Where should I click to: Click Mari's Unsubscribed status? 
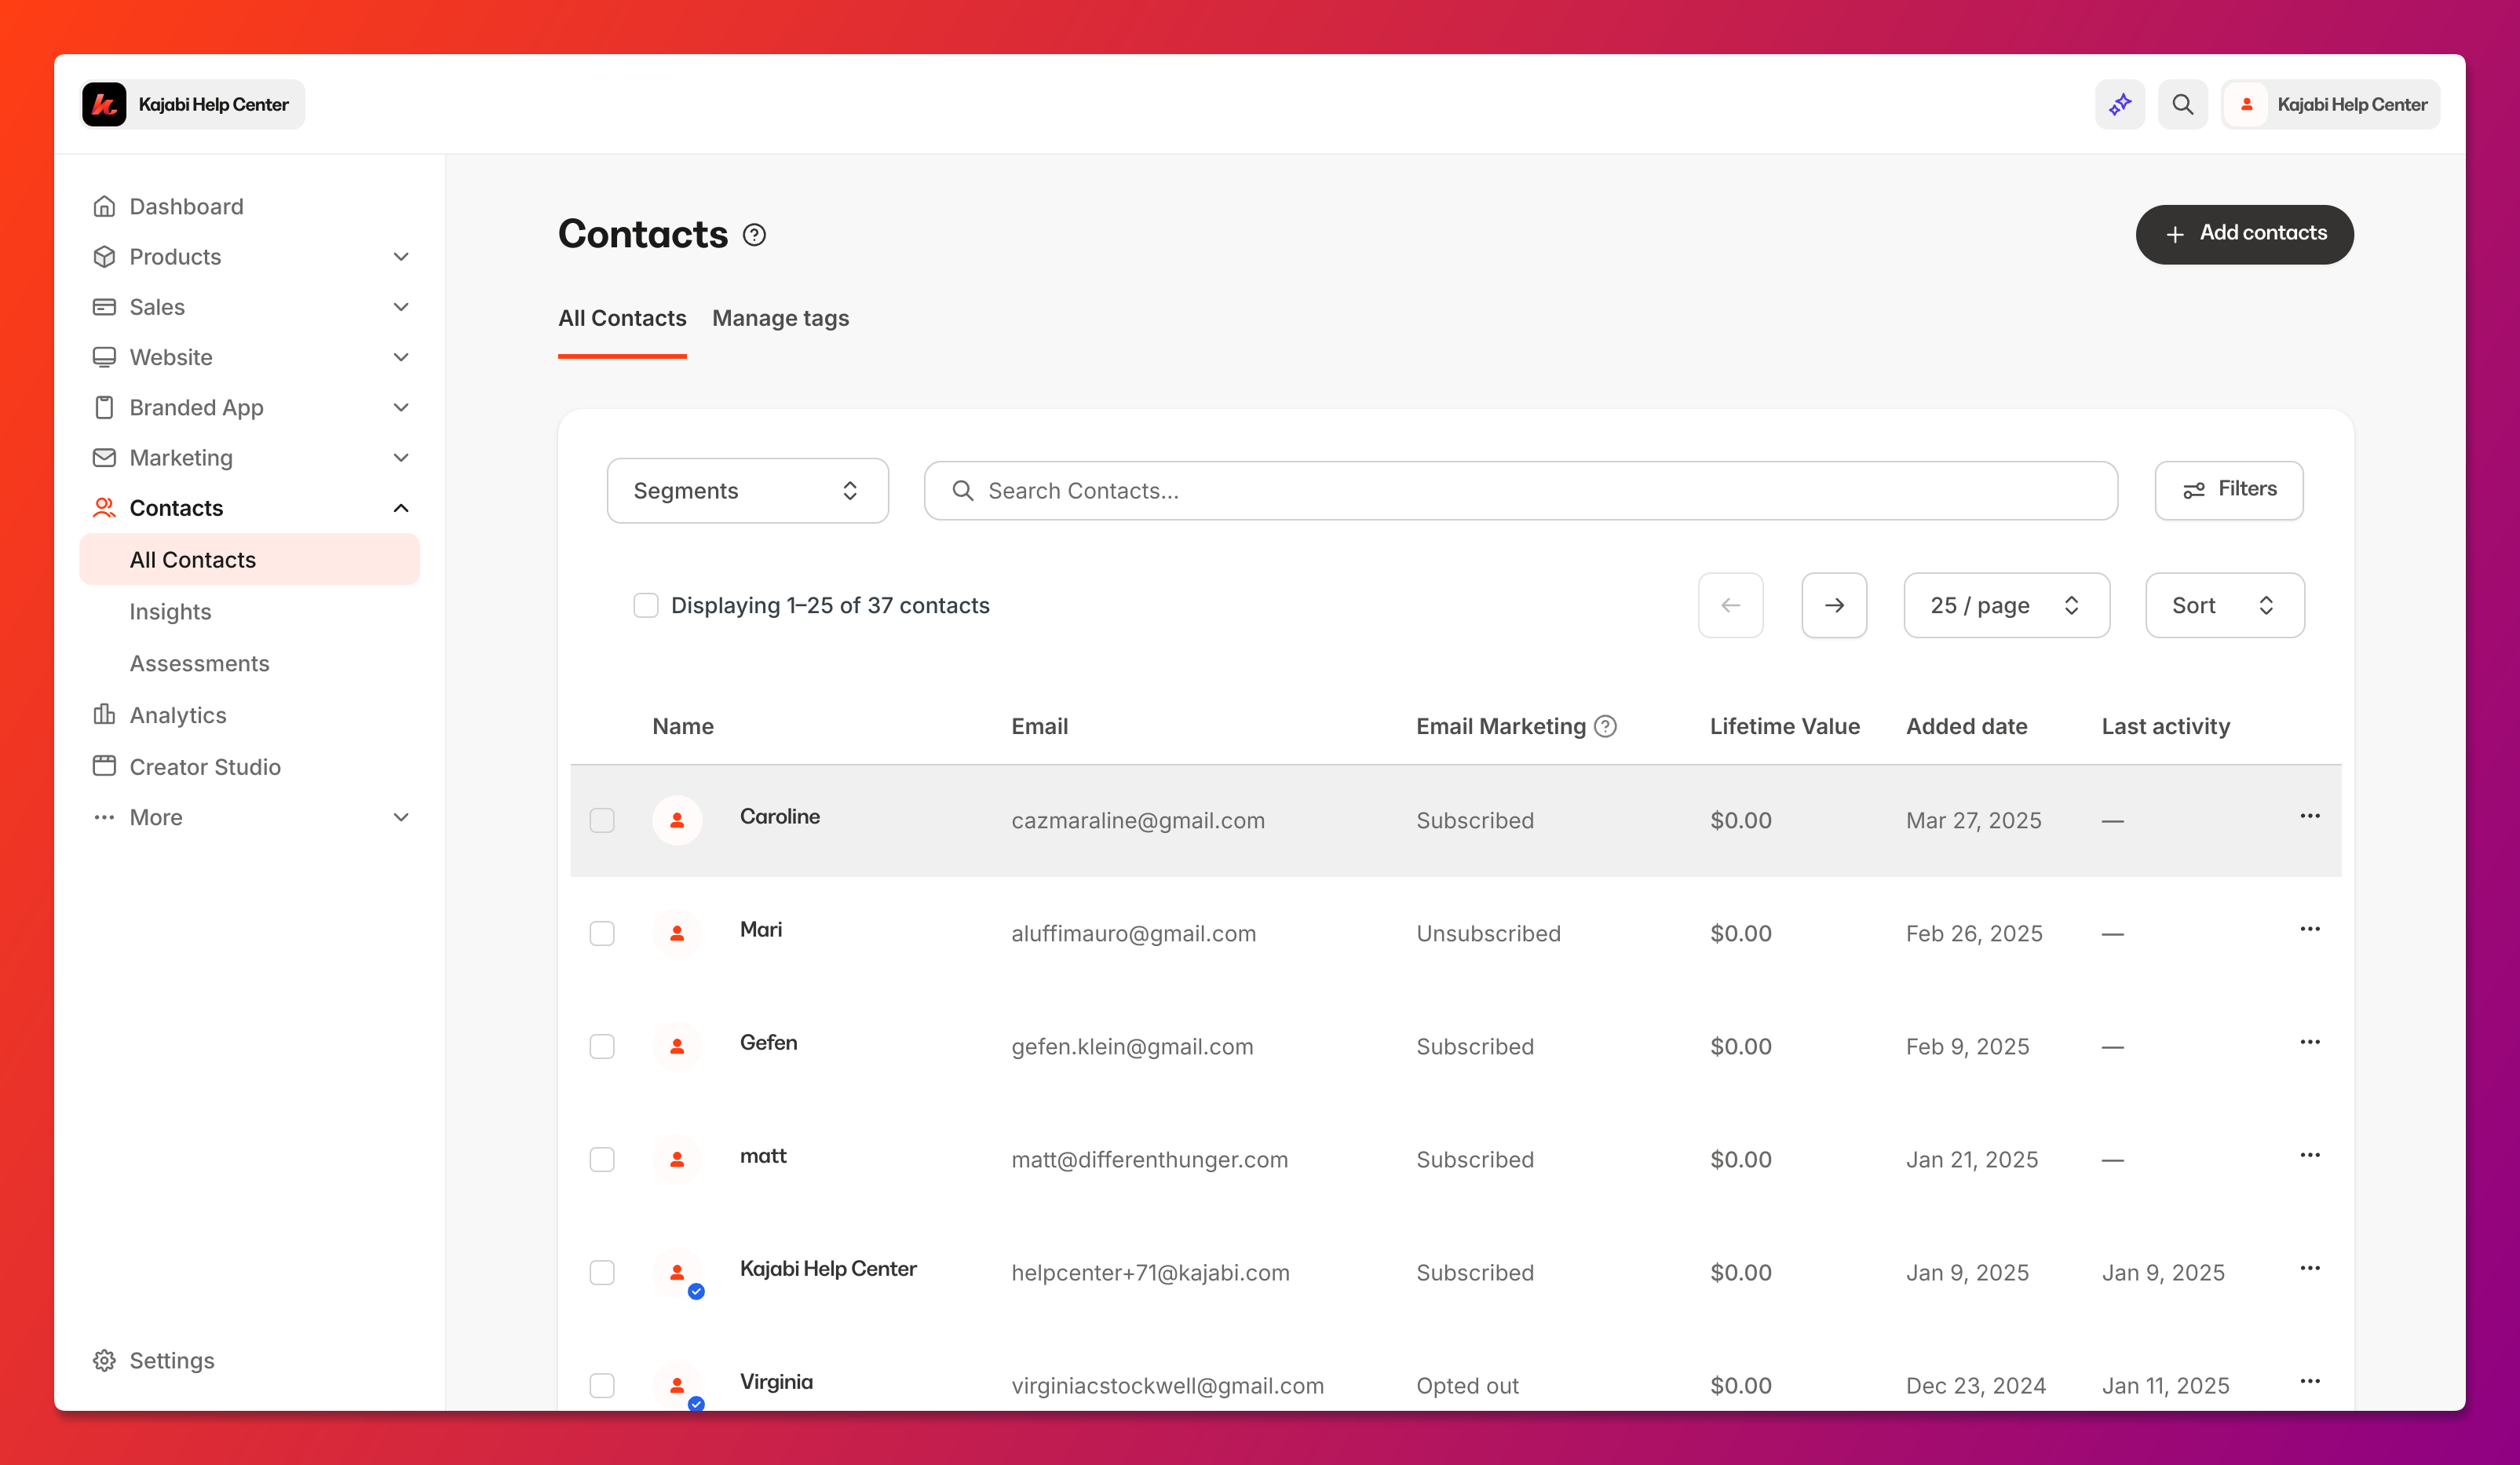click(1488, 933)
